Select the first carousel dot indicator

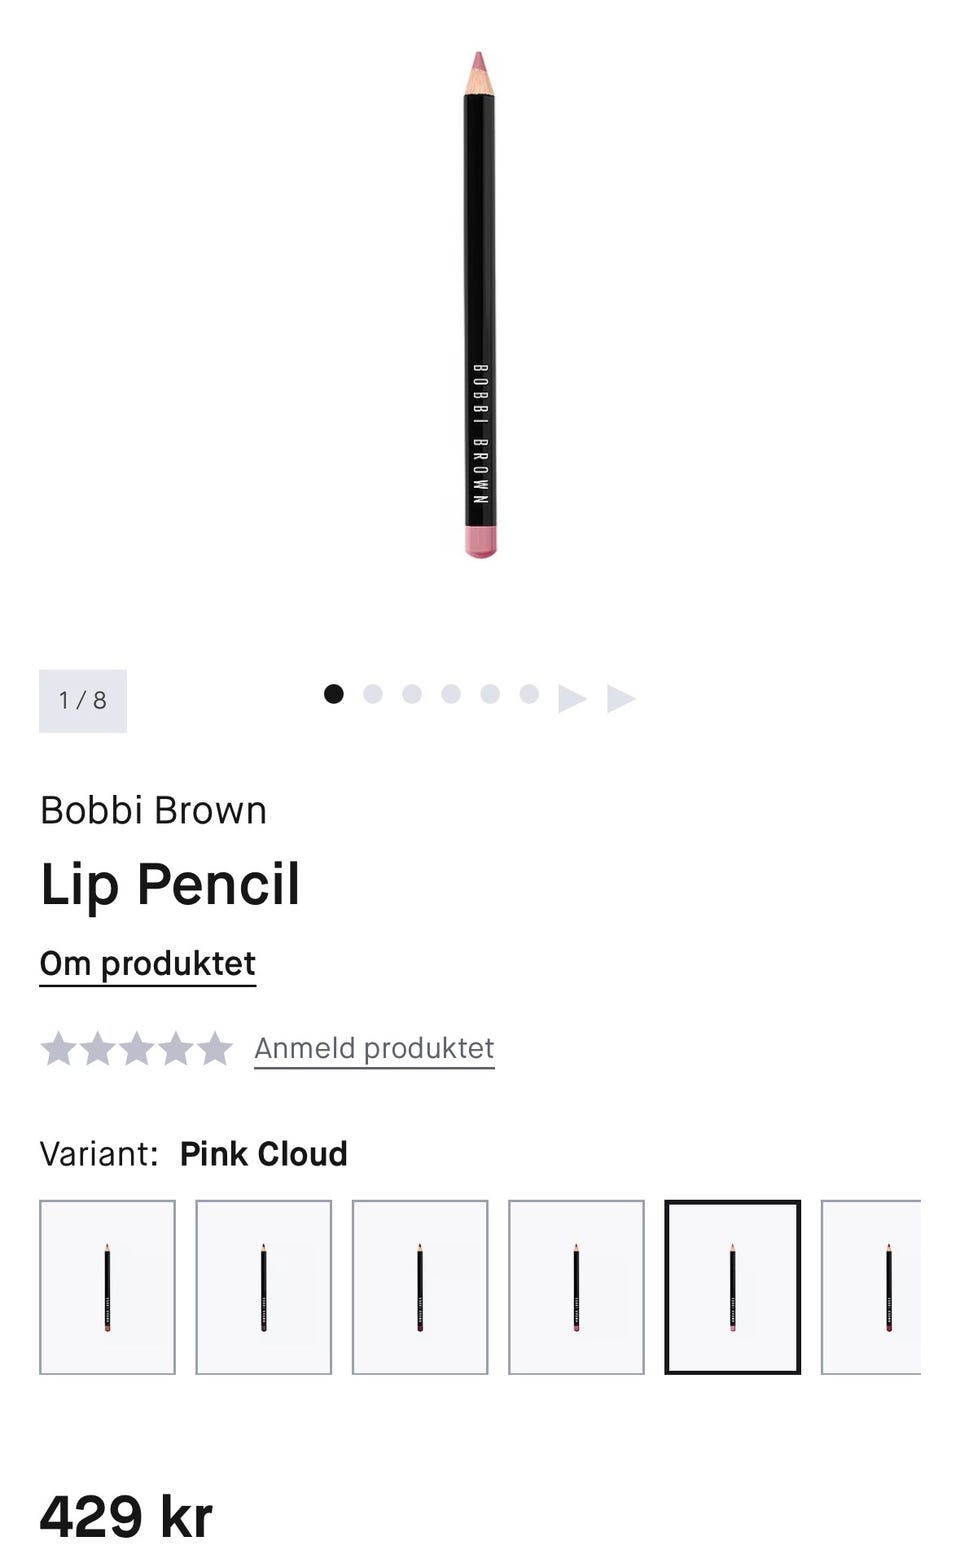(x=334, y=694)
